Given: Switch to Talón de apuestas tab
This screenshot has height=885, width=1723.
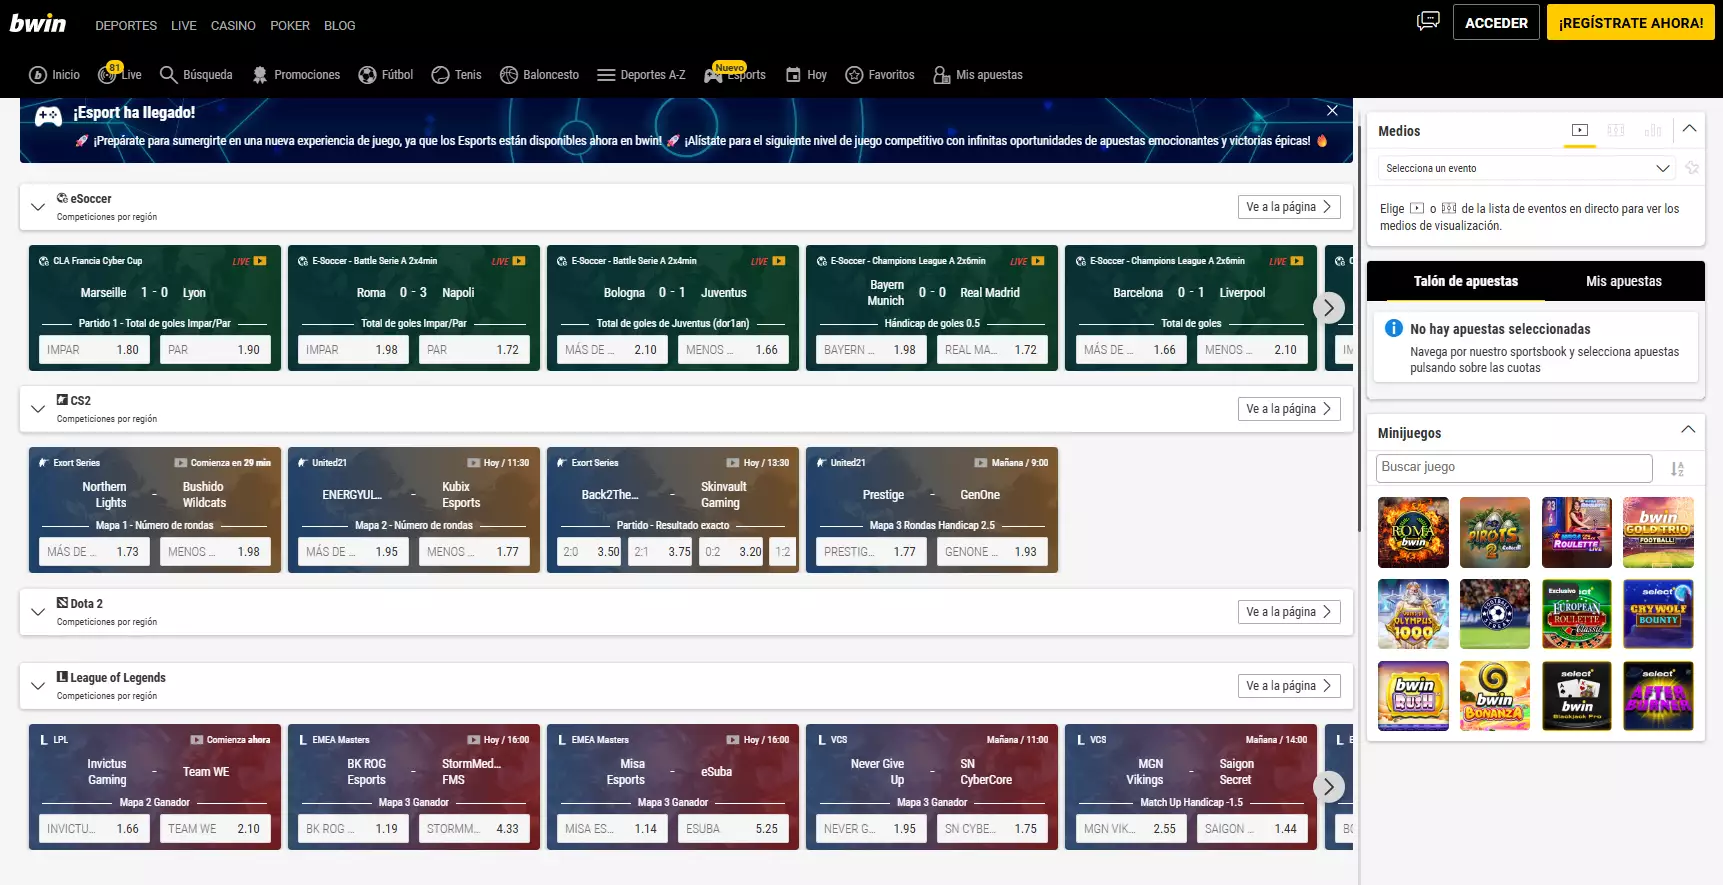Looking at the screenshot, I should coord(1466,281).
